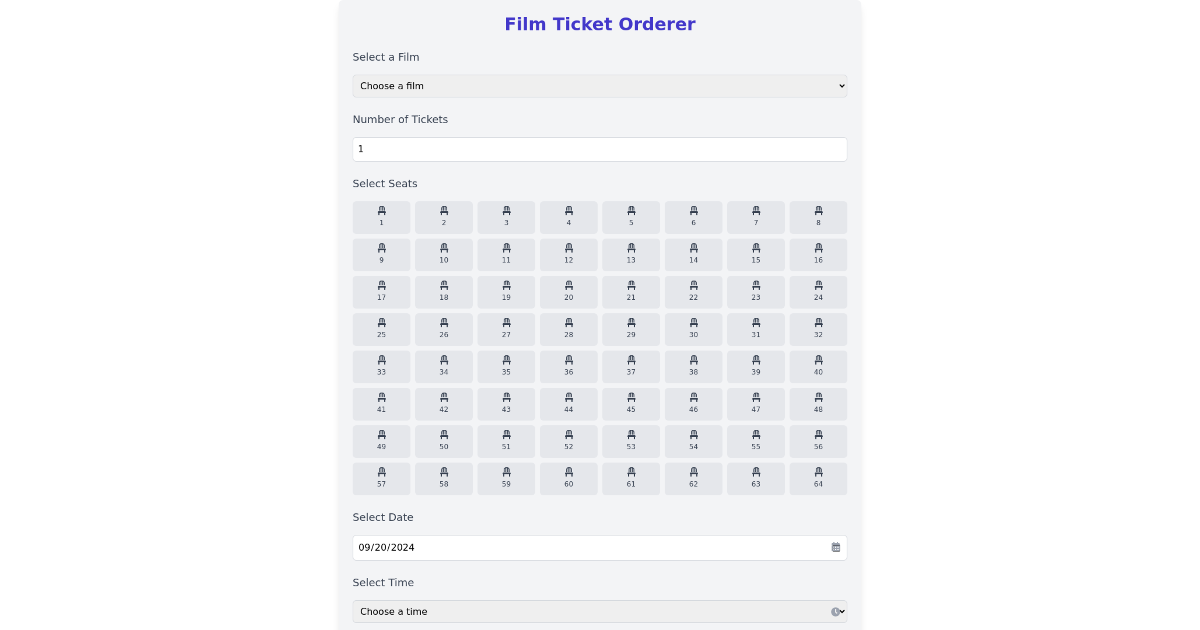Screen dimensions: 1200x630
Task: Pick seat 28 near the center
Action: [568, 329]
